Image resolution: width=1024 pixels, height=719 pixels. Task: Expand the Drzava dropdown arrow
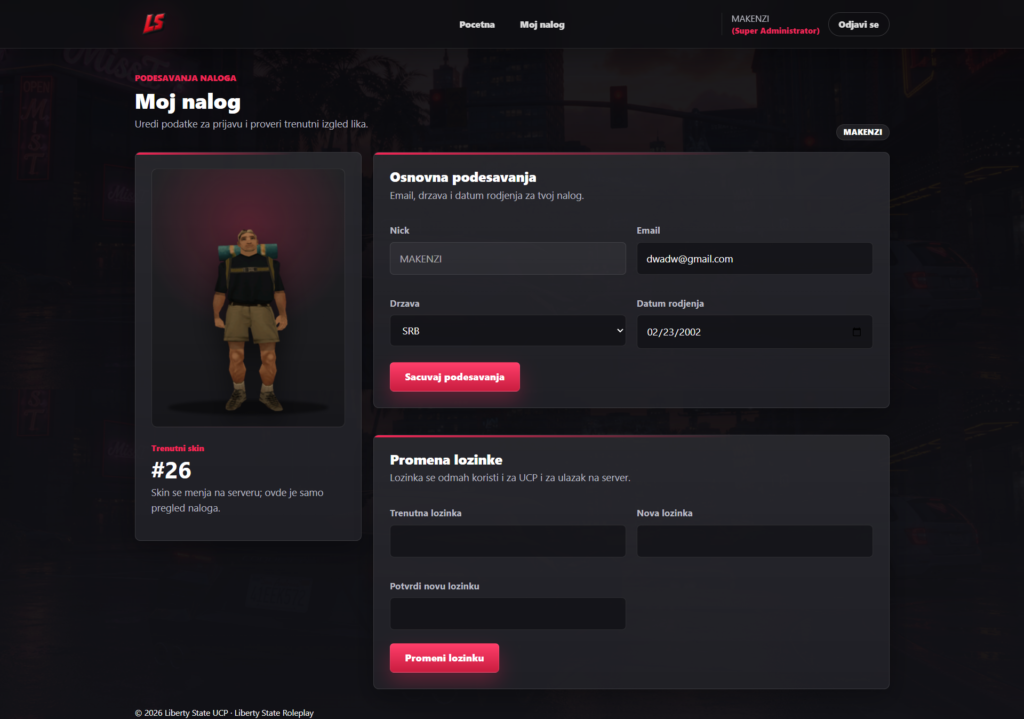click(x=619, y=330)
